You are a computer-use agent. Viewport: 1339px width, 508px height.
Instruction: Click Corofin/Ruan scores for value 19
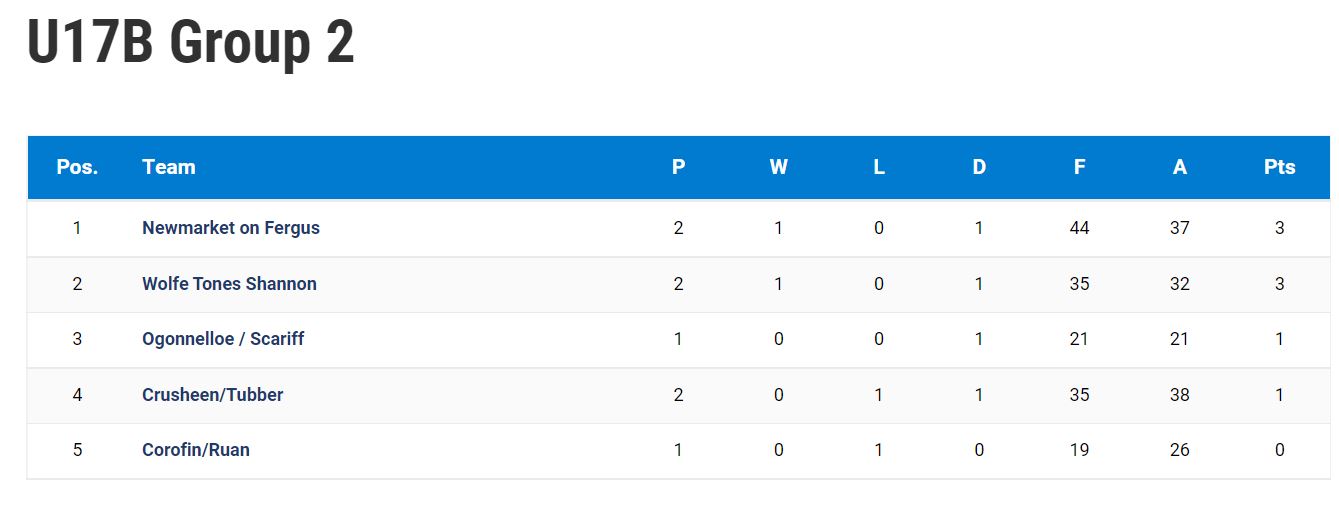(1079, 450)
